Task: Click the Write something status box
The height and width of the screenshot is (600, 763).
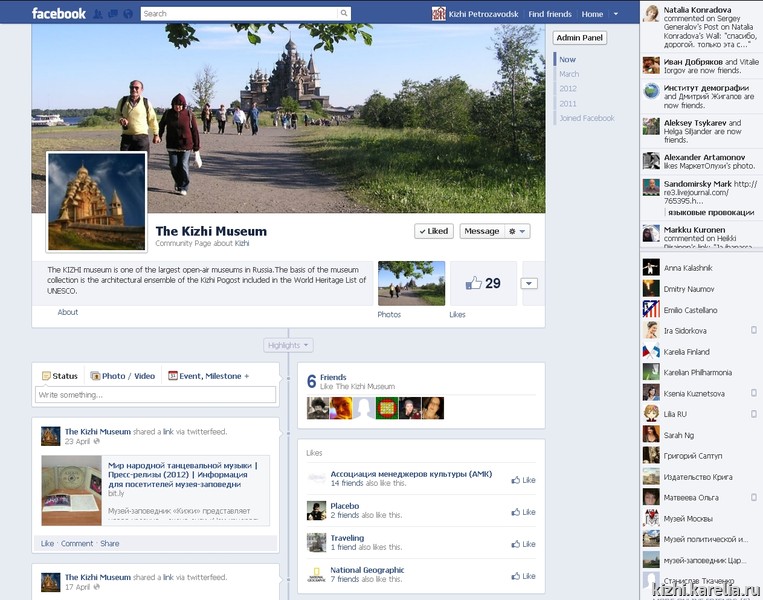Action: pyautogui.click(x=155, y=395)
